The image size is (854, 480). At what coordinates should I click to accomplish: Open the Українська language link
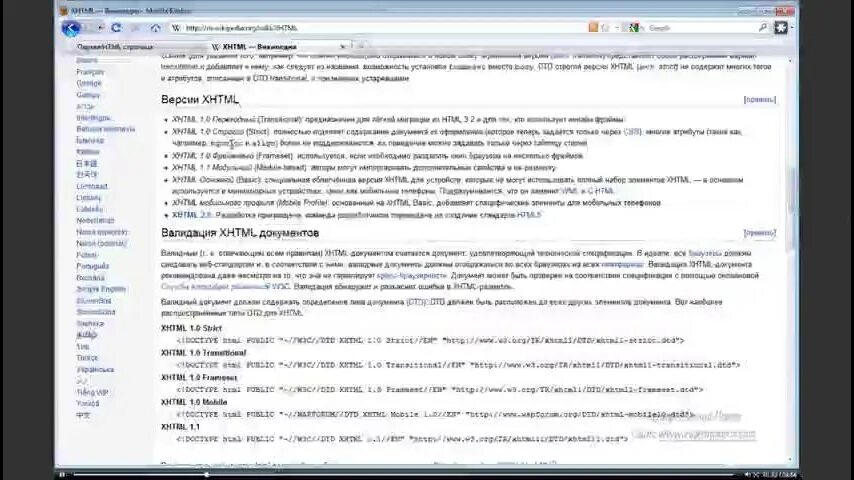[95, 369]
